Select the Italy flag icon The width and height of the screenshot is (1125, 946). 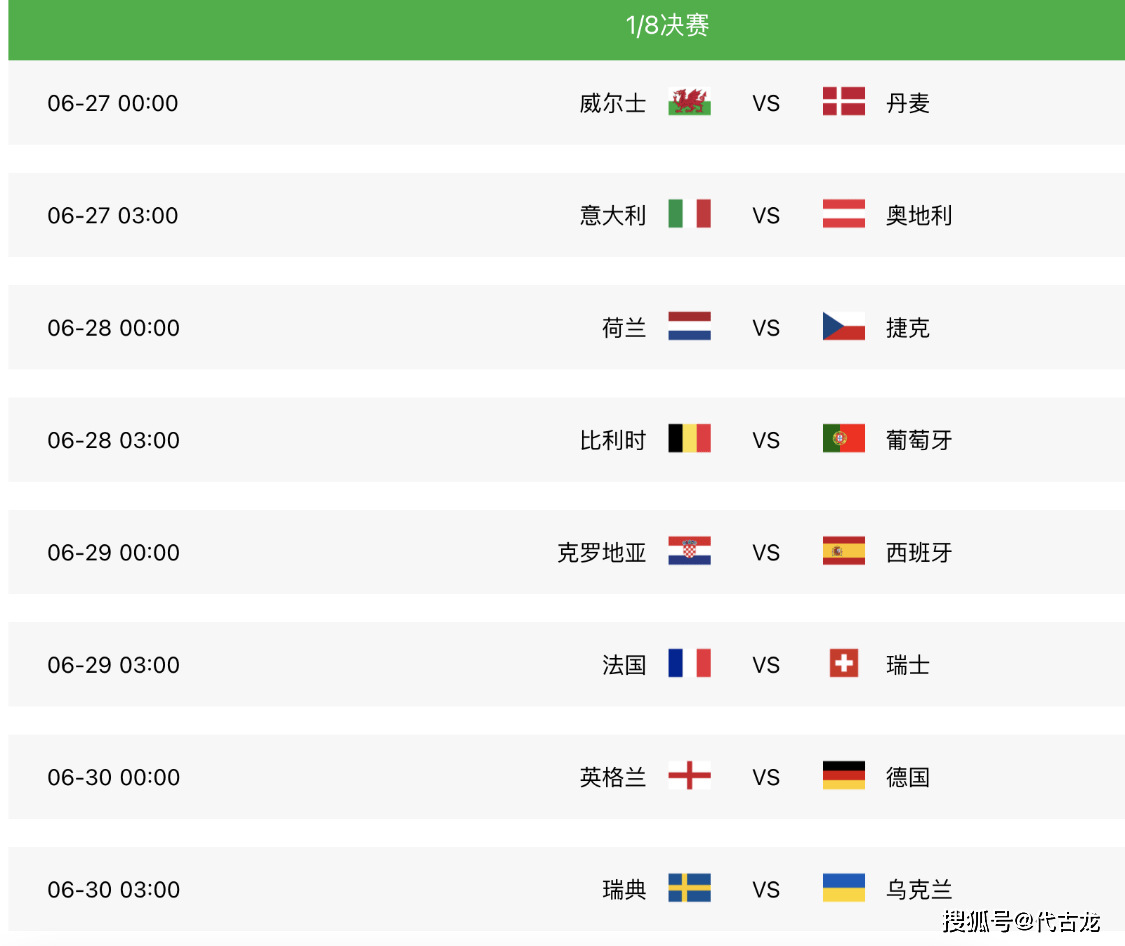[689, 214]
